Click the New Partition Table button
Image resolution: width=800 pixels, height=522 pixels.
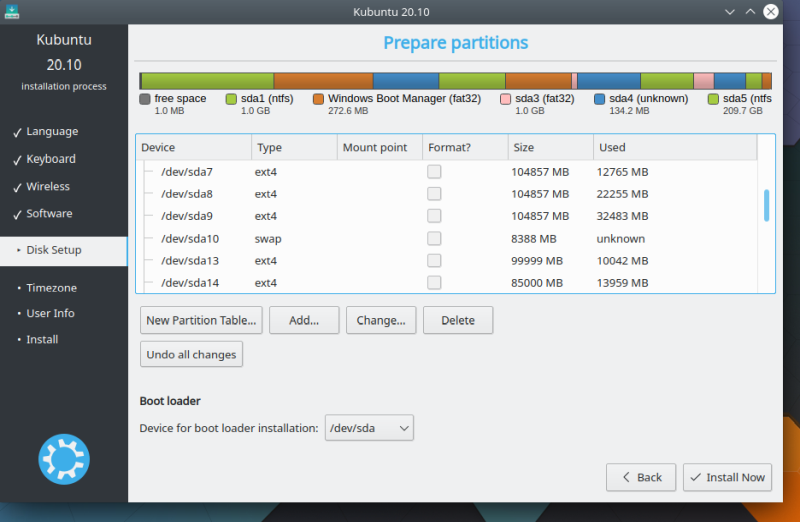click(x=201, y=320)
